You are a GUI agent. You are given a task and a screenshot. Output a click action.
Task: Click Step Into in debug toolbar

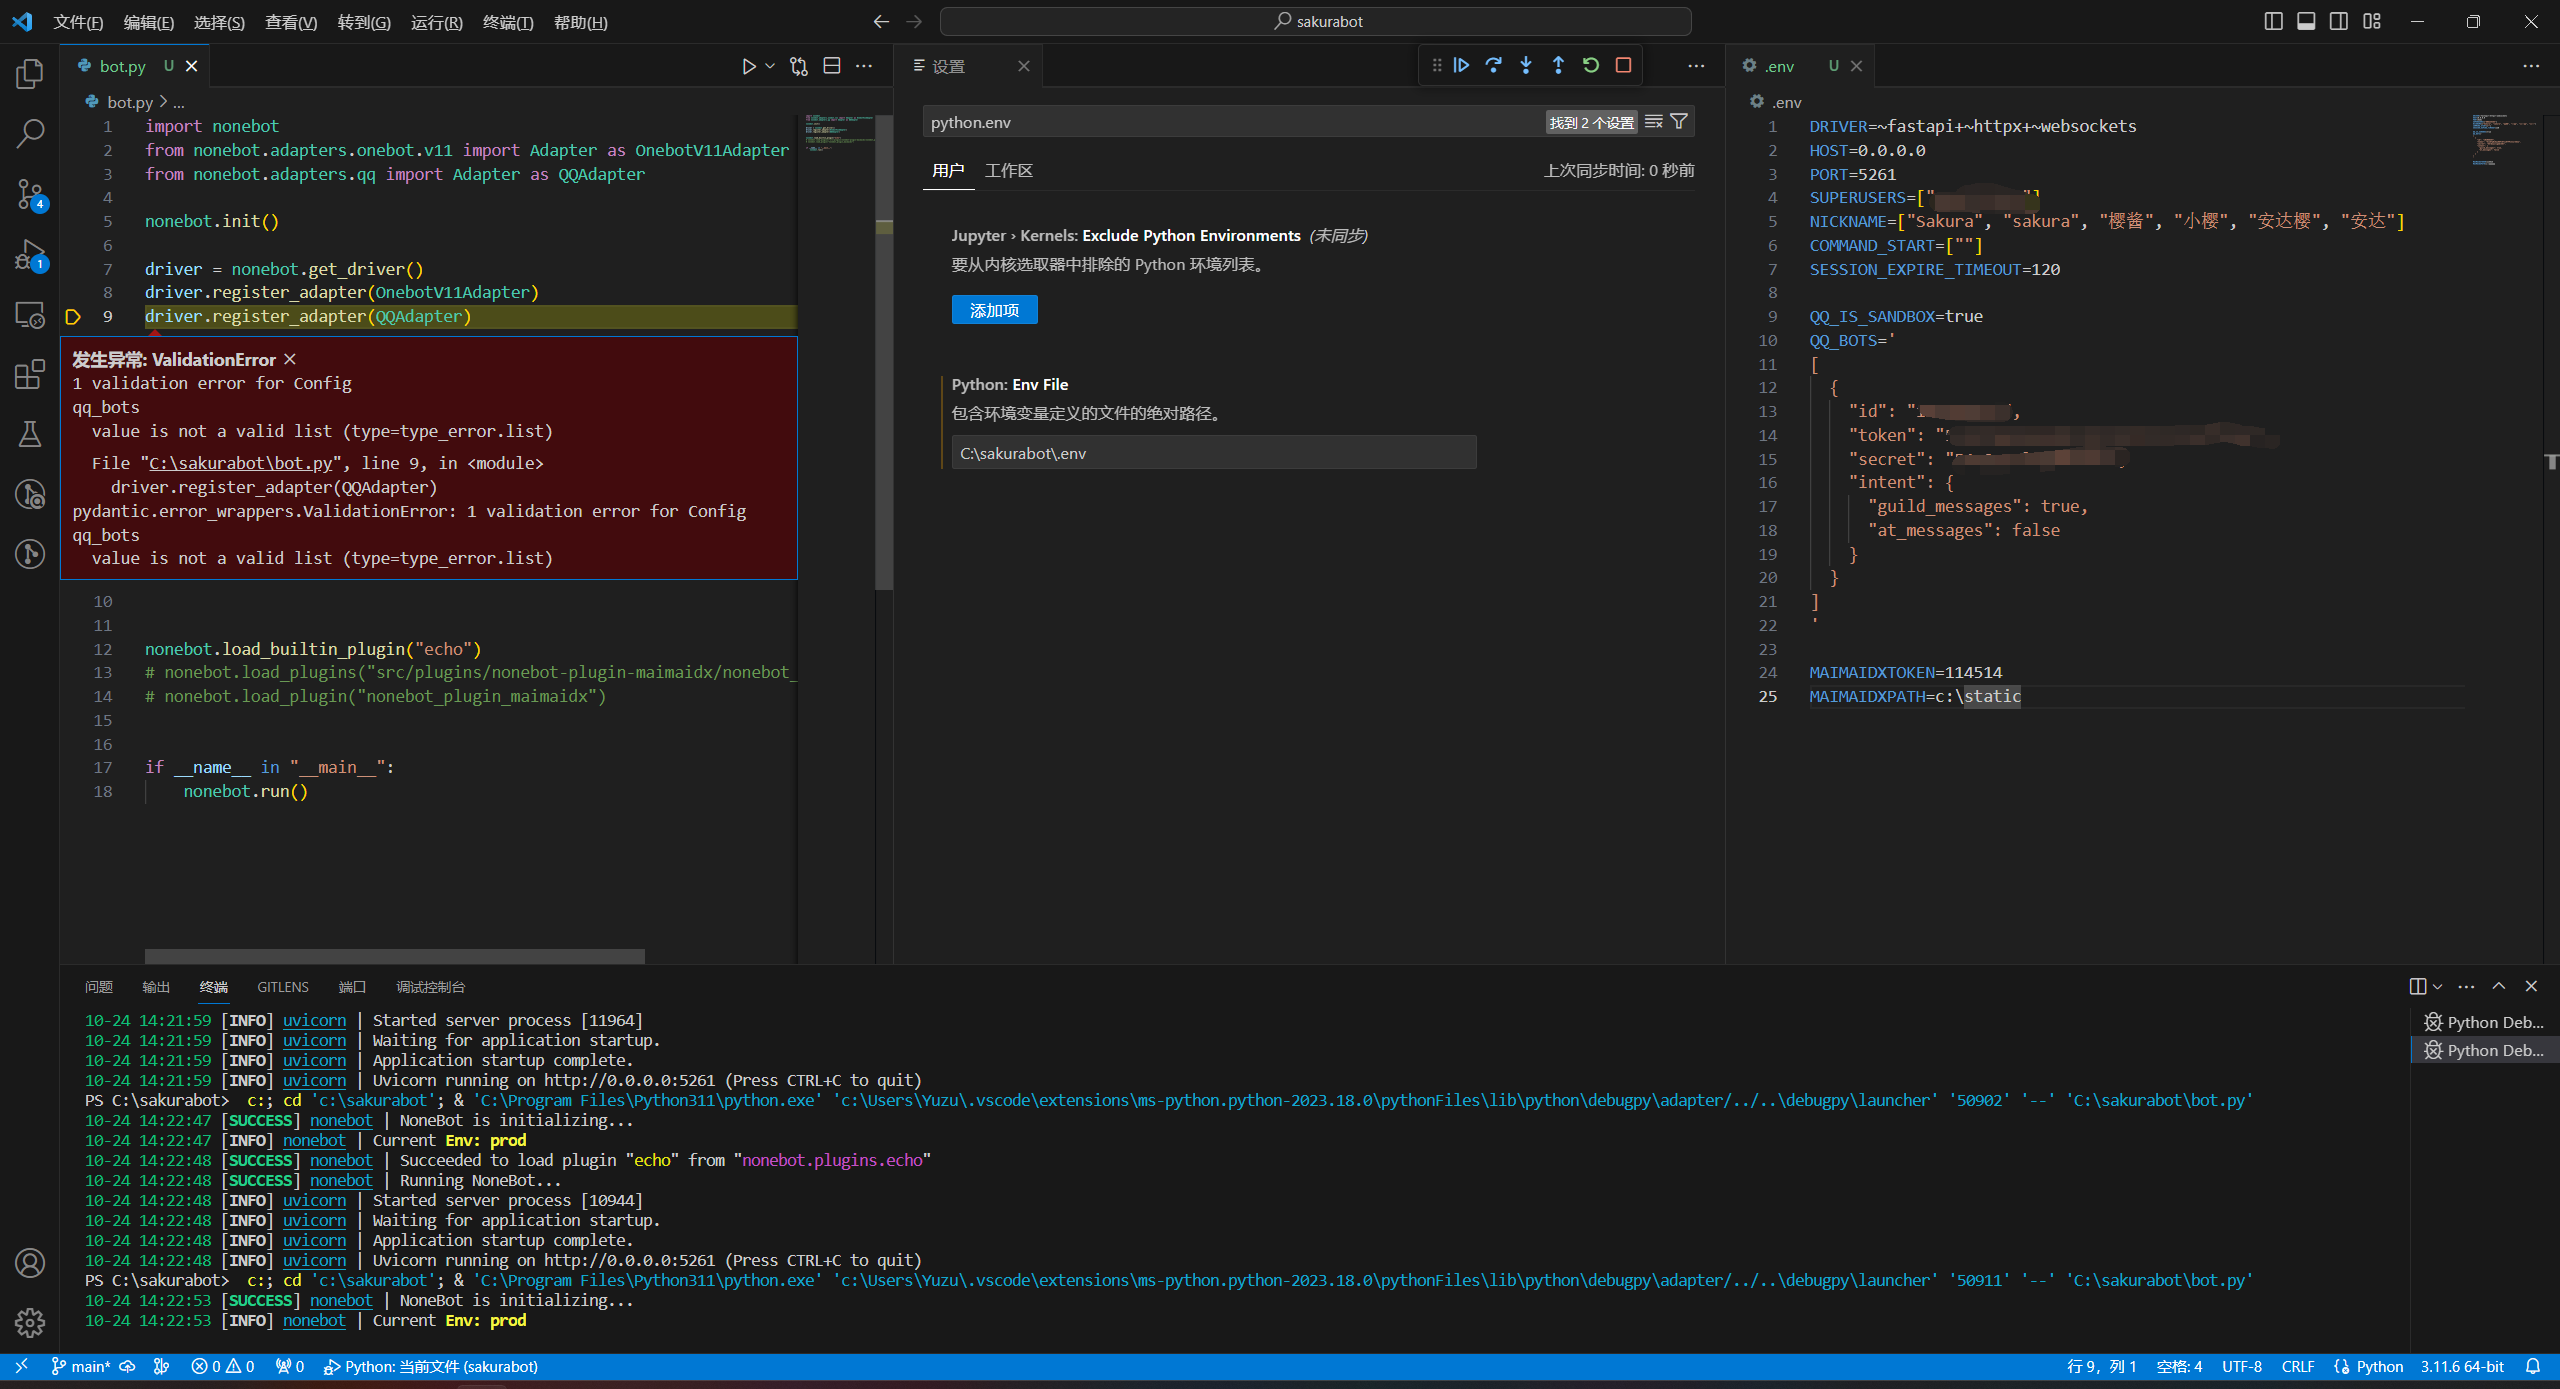[1526, 65]
